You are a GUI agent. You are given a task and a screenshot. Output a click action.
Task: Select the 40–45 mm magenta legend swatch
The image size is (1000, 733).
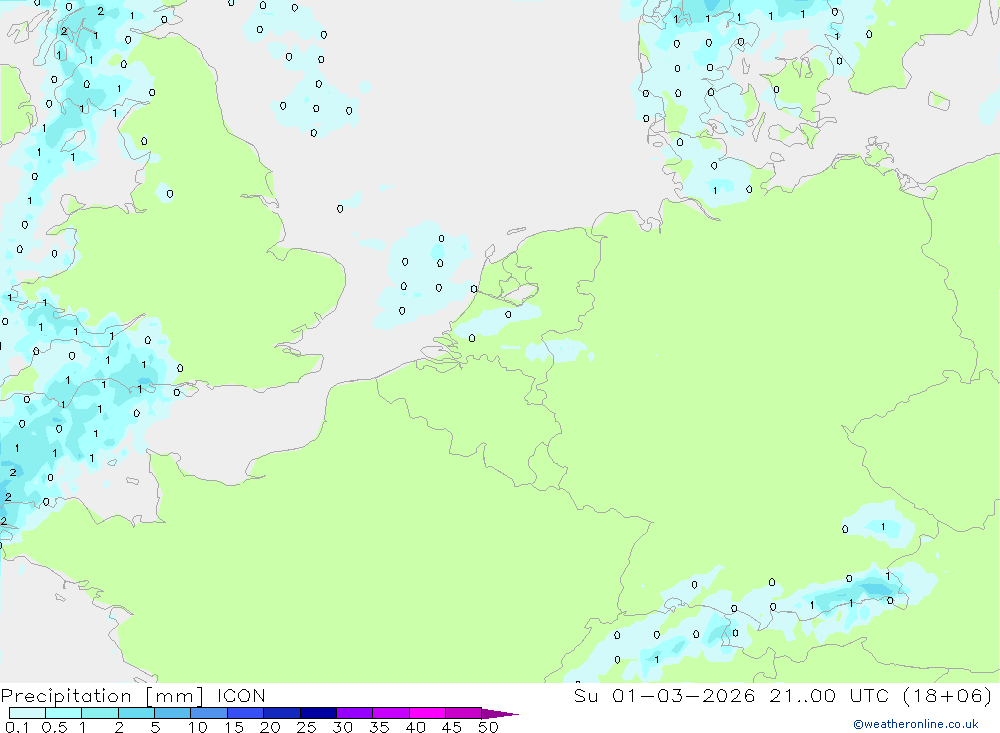tap(427, 713)
